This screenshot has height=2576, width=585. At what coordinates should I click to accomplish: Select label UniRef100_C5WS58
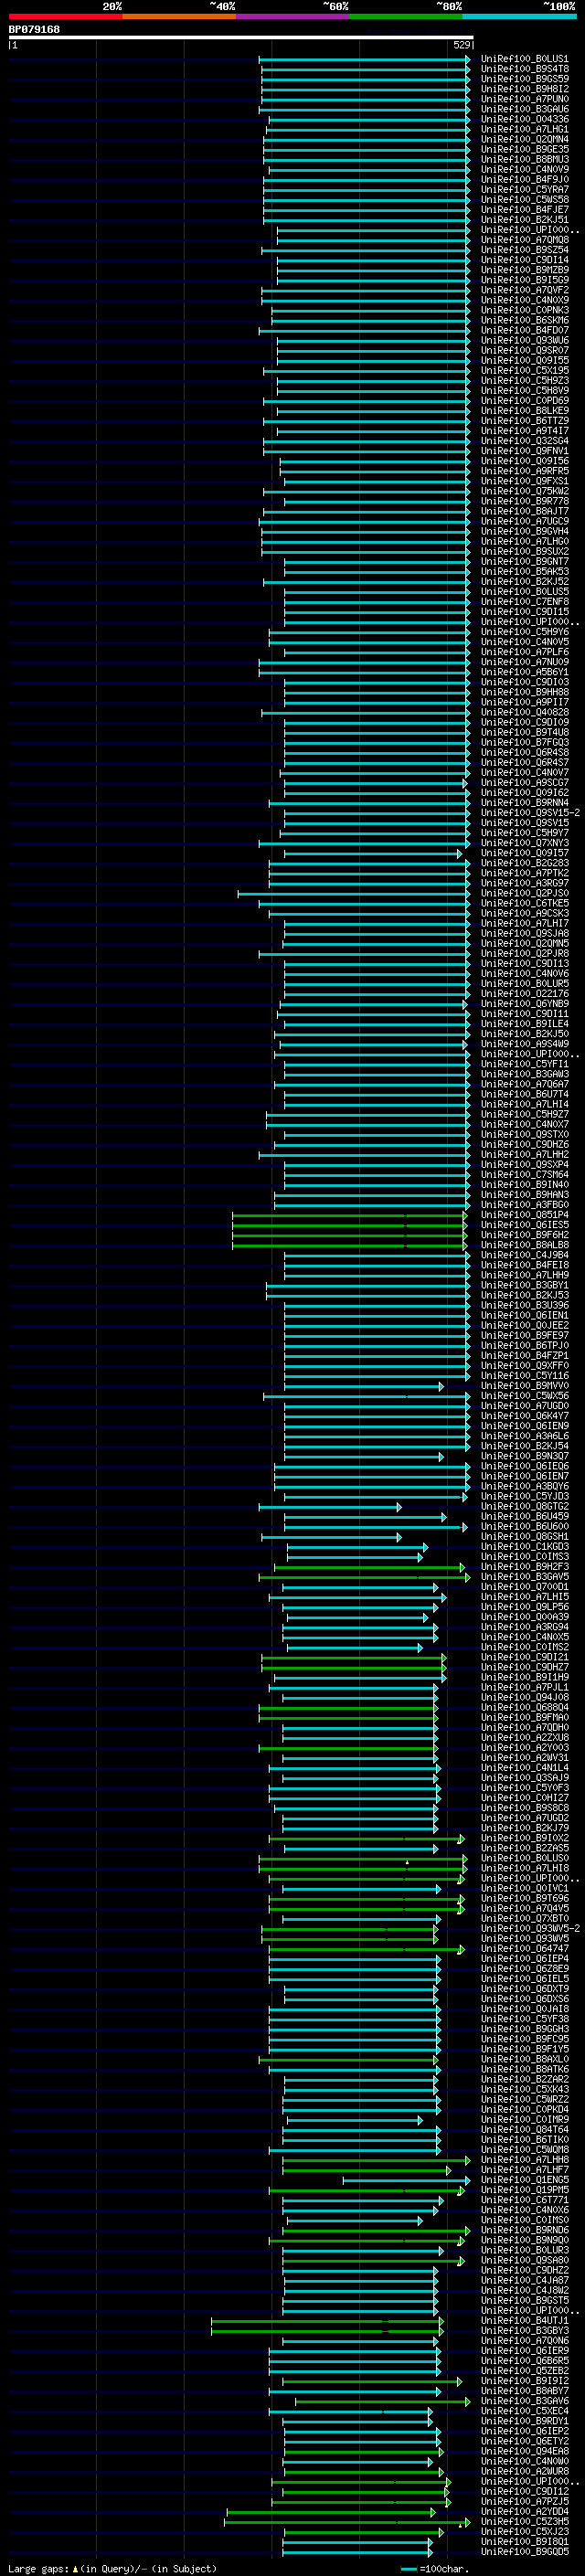524,199
